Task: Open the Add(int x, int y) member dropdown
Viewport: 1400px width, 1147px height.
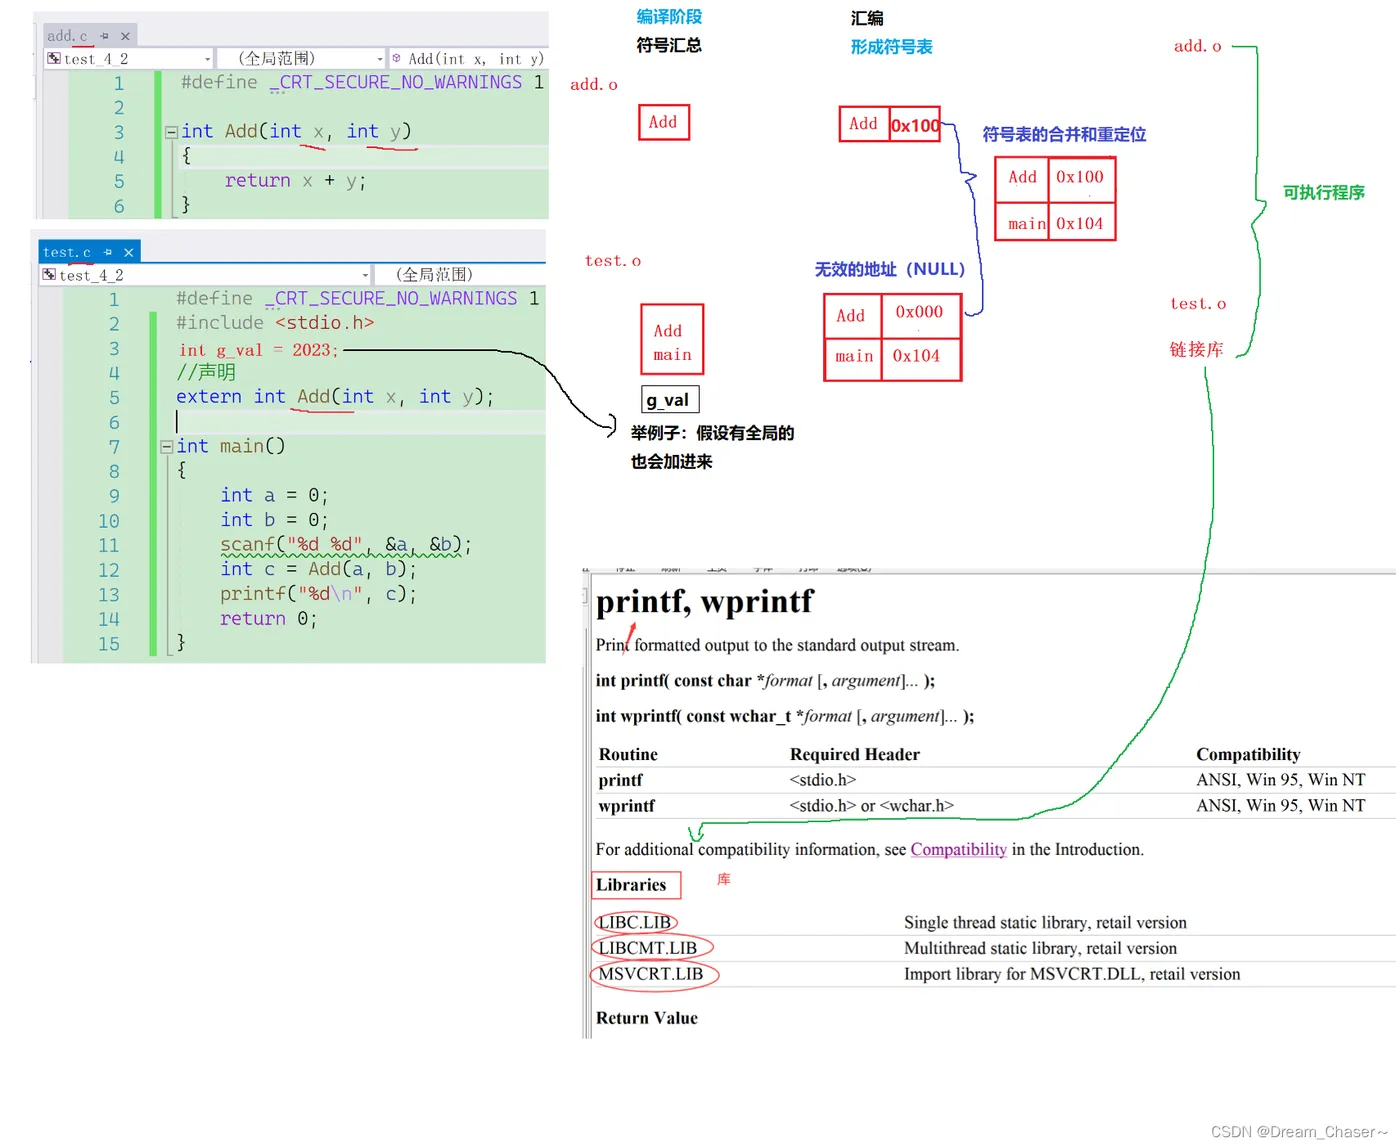Action: coord(468,59)
